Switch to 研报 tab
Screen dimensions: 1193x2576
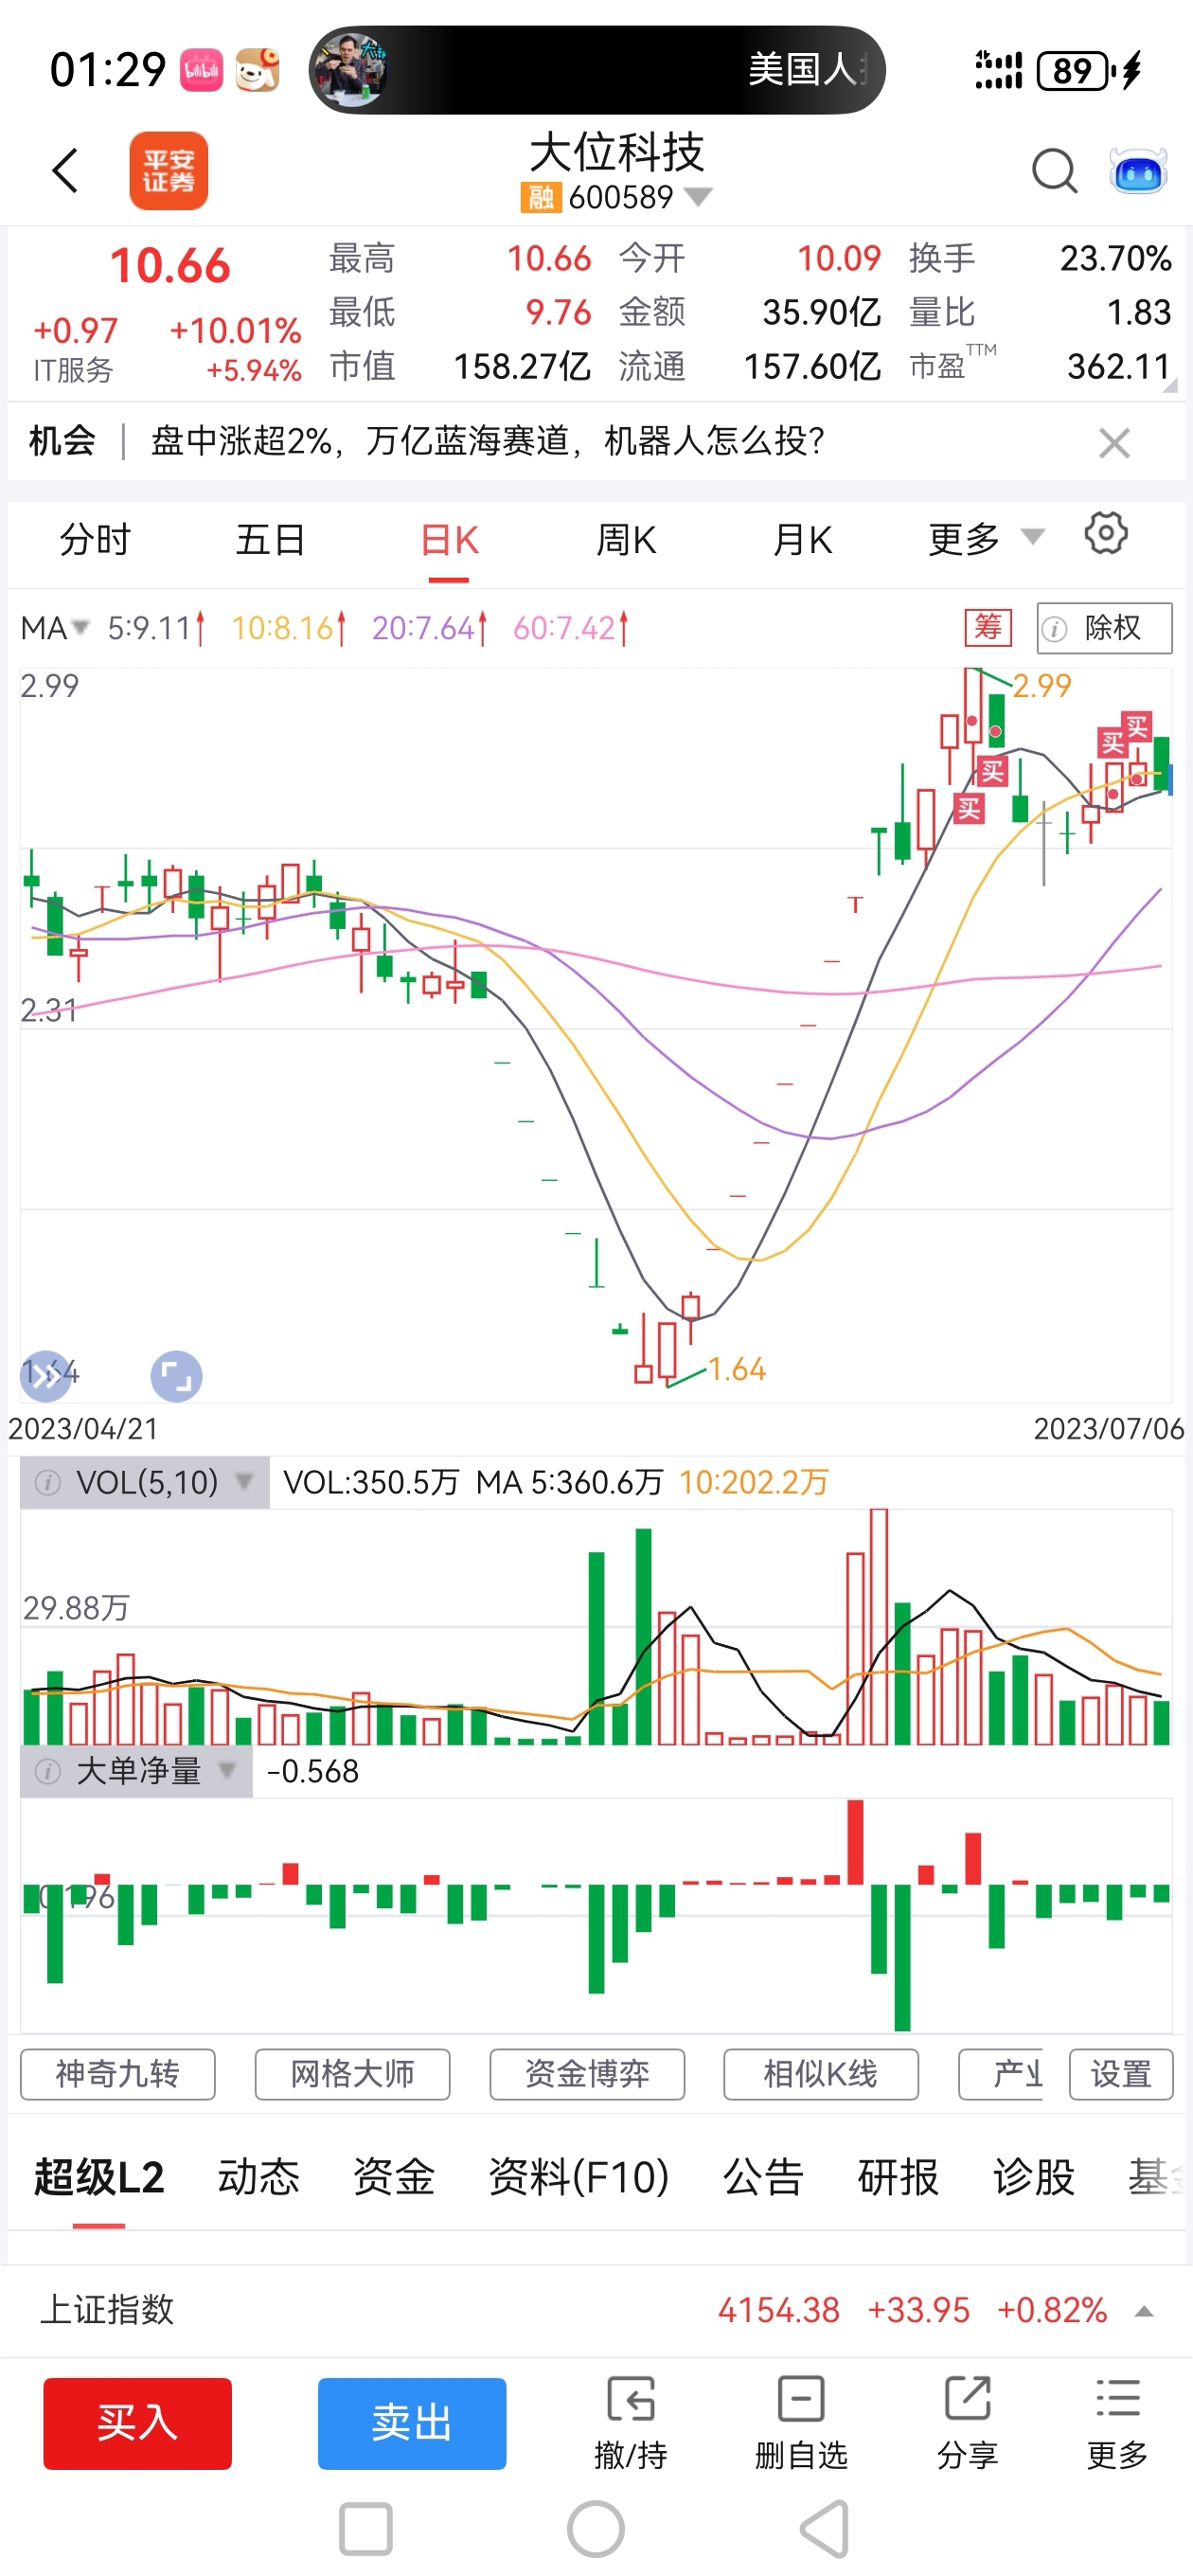pos(898,2177)
